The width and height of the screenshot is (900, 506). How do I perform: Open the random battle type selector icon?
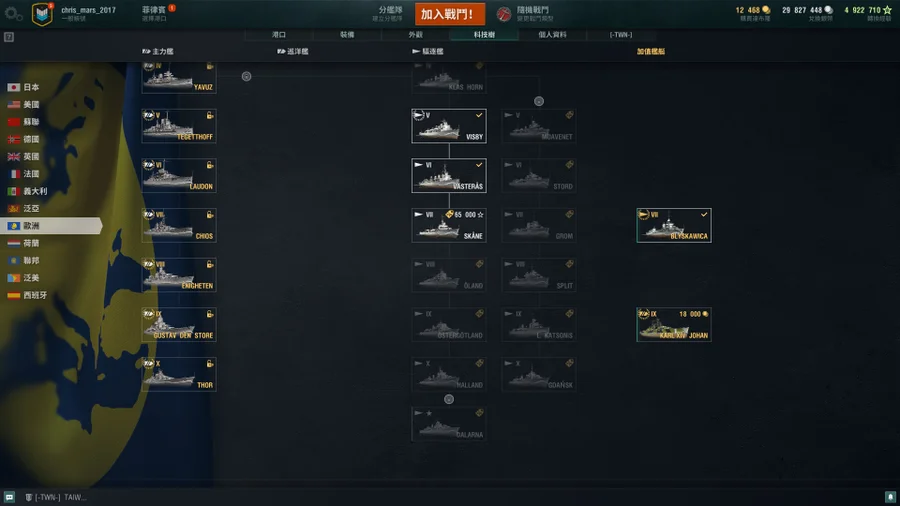503,14
